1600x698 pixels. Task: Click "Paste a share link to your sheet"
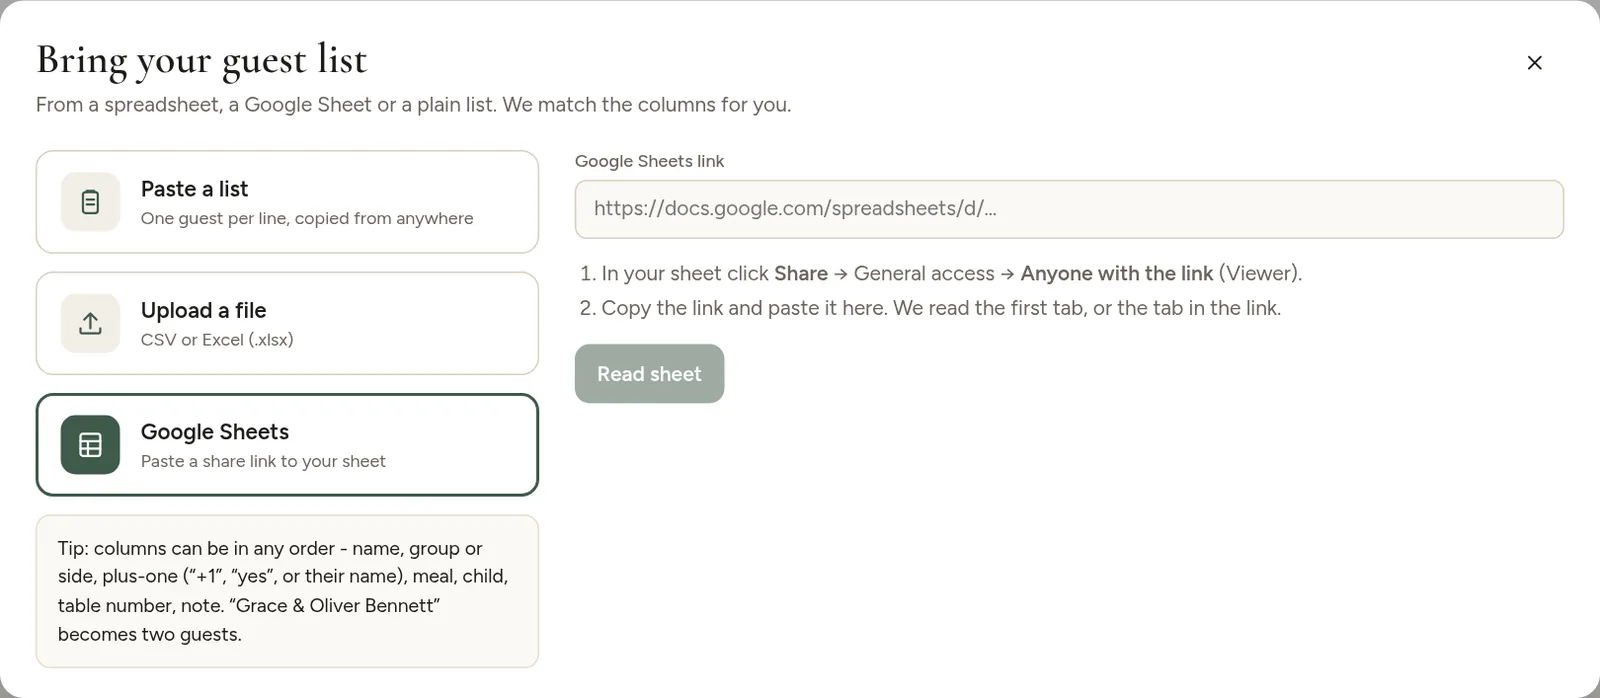click(263, 461)
